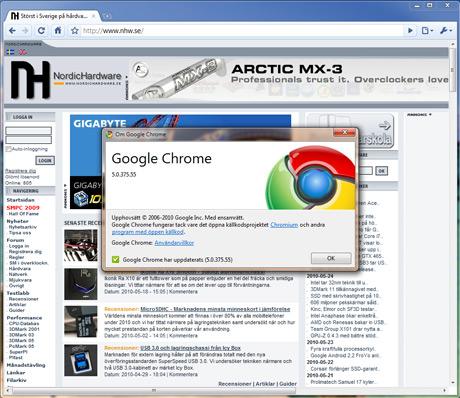The width and height of the screenshot is (460, 398).
Task: Open the Forum section
Action: 15,240
